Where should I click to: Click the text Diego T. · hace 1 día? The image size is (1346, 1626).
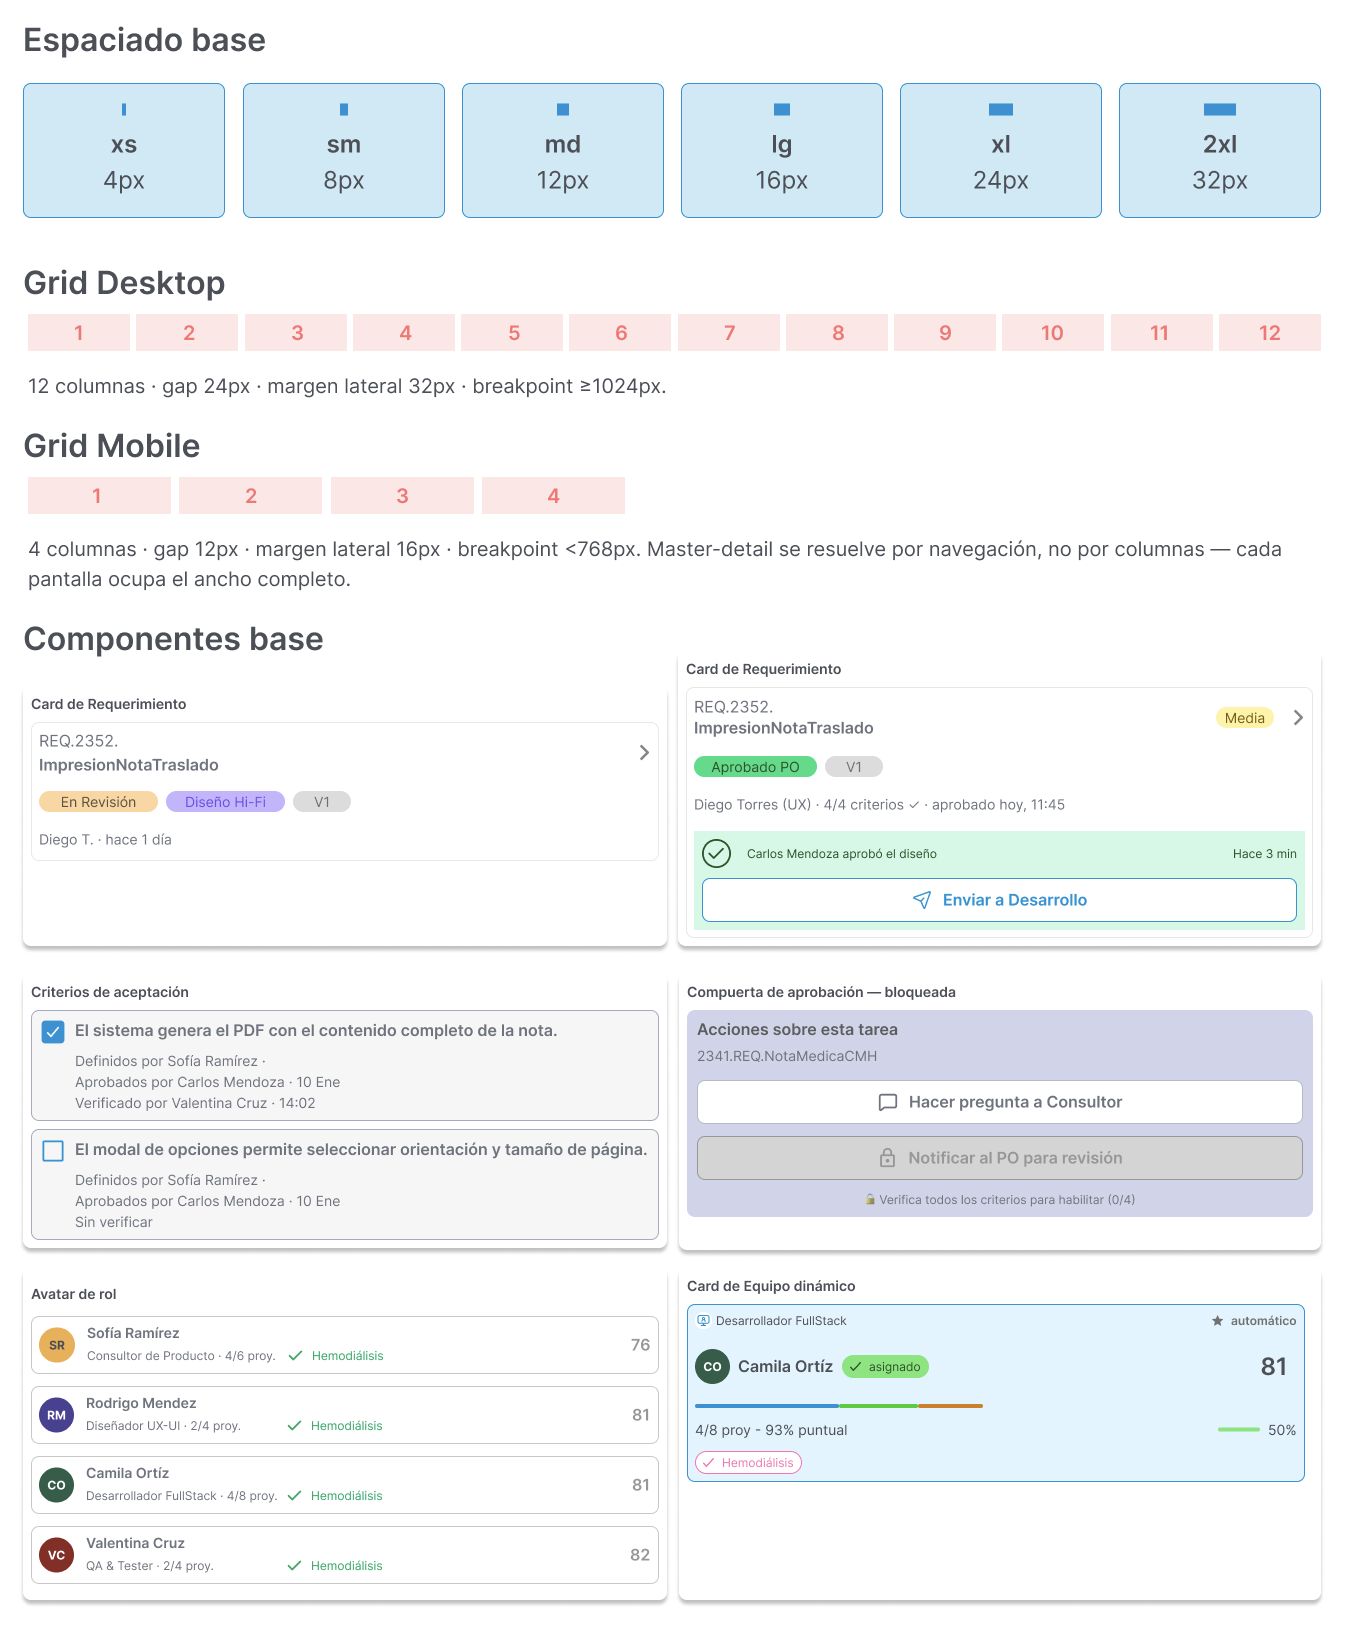(105, 840)
